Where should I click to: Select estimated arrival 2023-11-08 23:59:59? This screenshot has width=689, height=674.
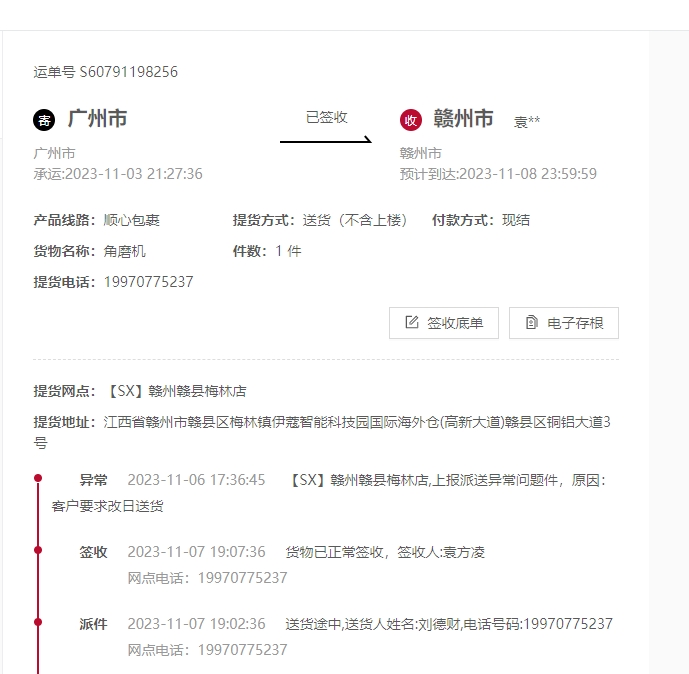(528, 174)
